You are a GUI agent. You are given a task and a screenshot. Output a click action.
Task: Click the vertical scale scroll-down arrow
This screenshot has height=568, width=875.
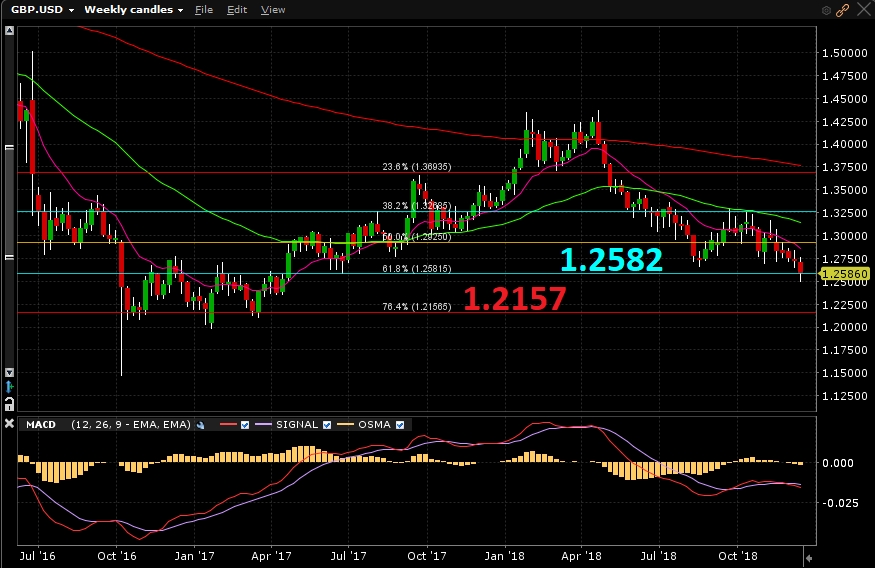pos(9,372)
